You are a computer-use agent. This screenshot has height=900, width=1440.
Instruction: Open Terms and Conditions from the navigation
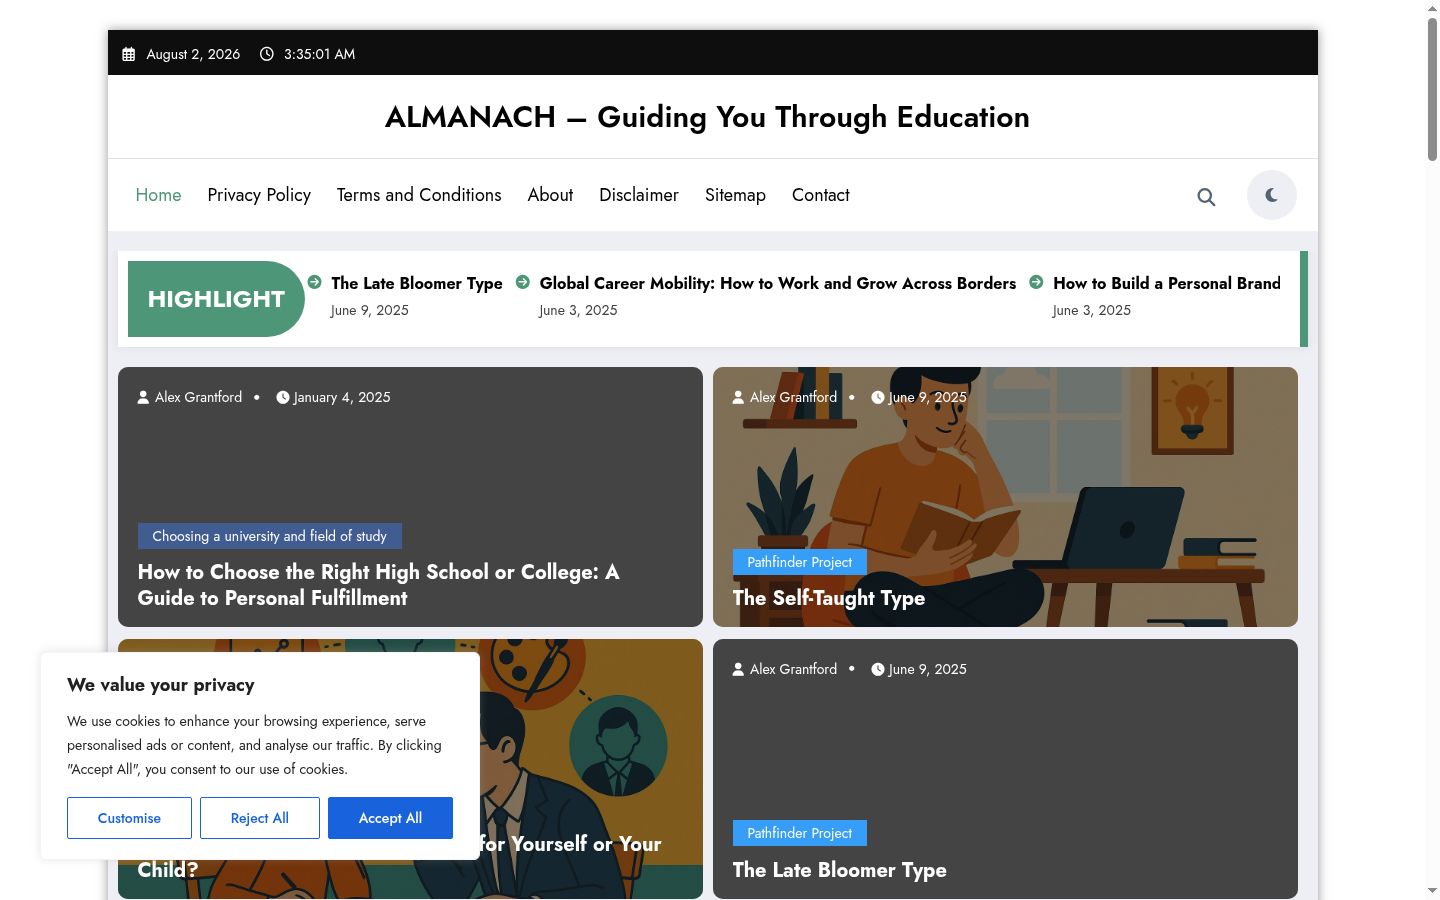[419, 195]
